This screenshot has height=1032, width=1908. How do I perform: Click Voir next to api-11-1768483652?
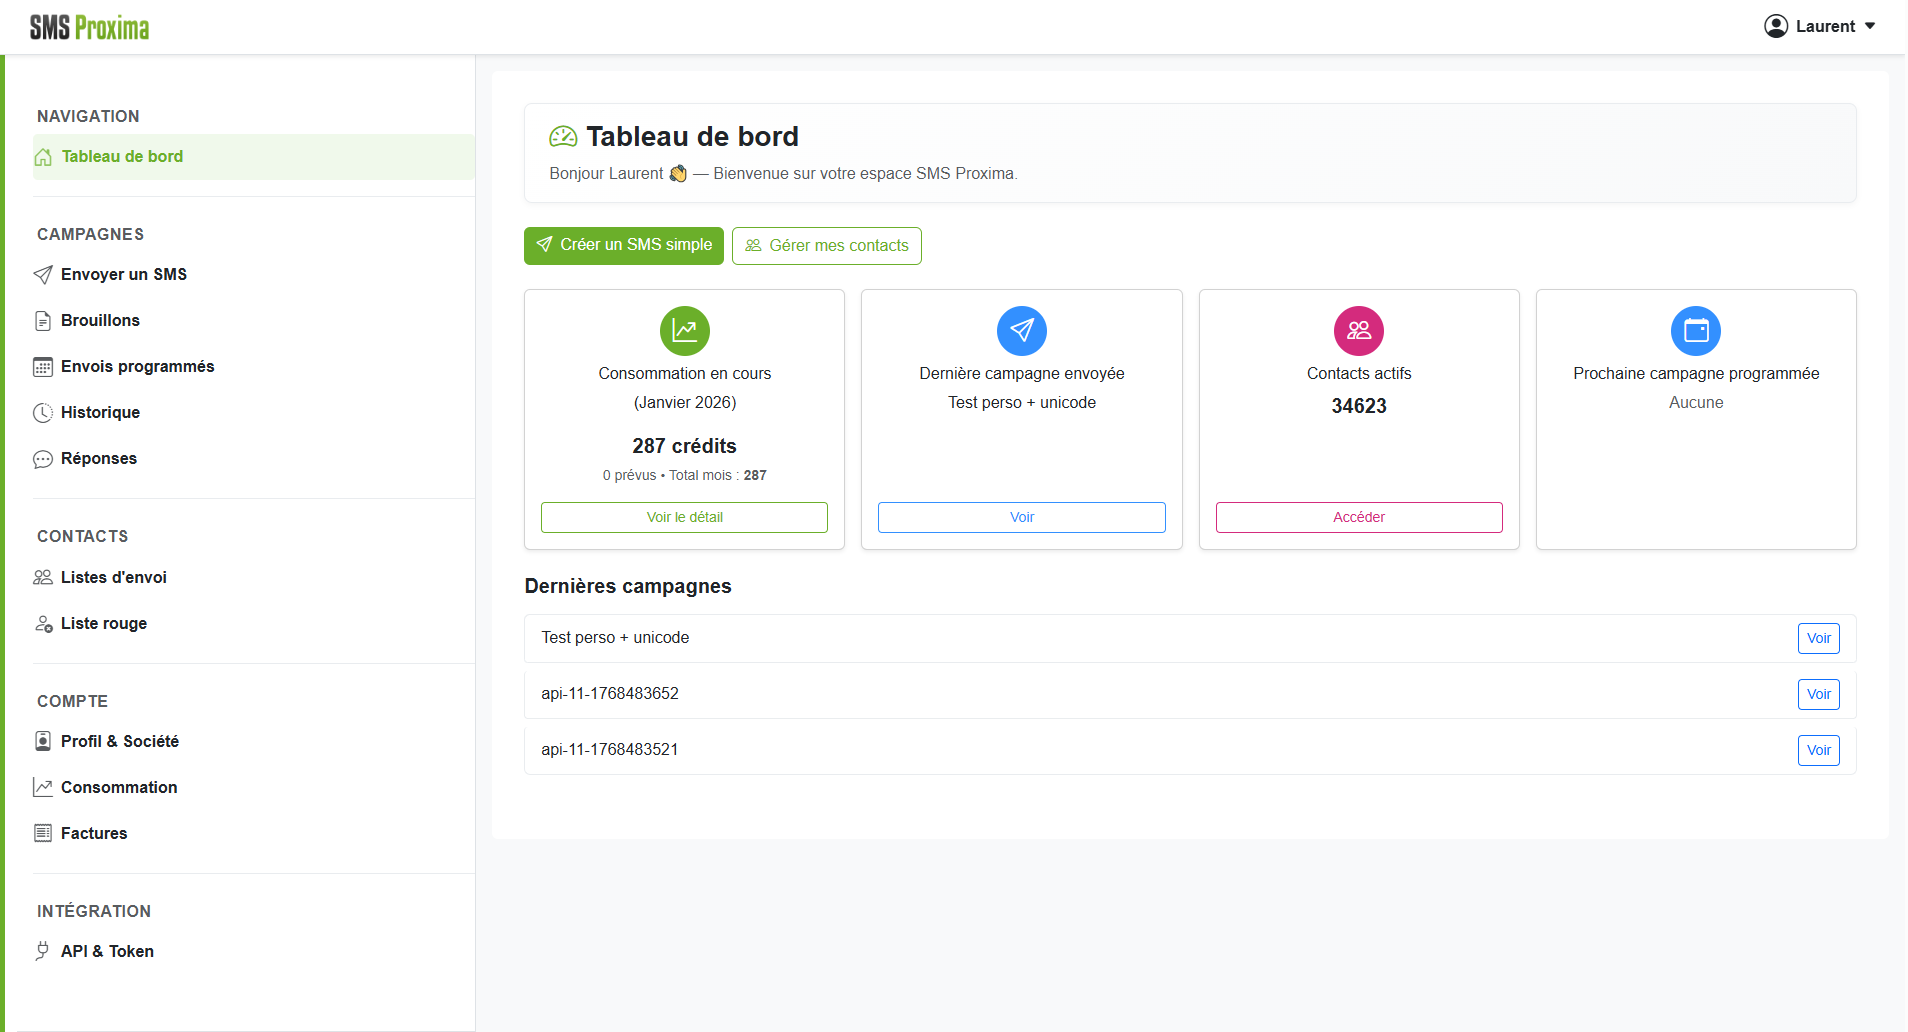pyautogui.click(x=1817, y=694)
